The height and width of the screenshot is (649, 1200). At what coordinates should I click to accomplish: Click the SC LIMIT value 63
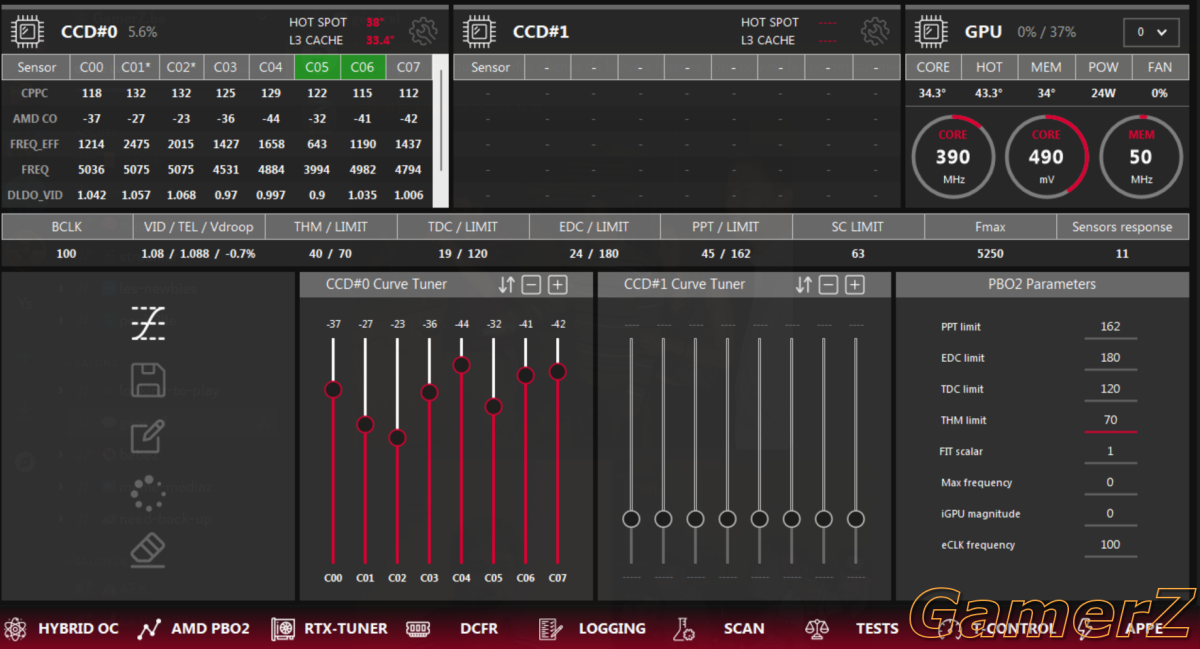pyautogui.click(x=858, y=254)
